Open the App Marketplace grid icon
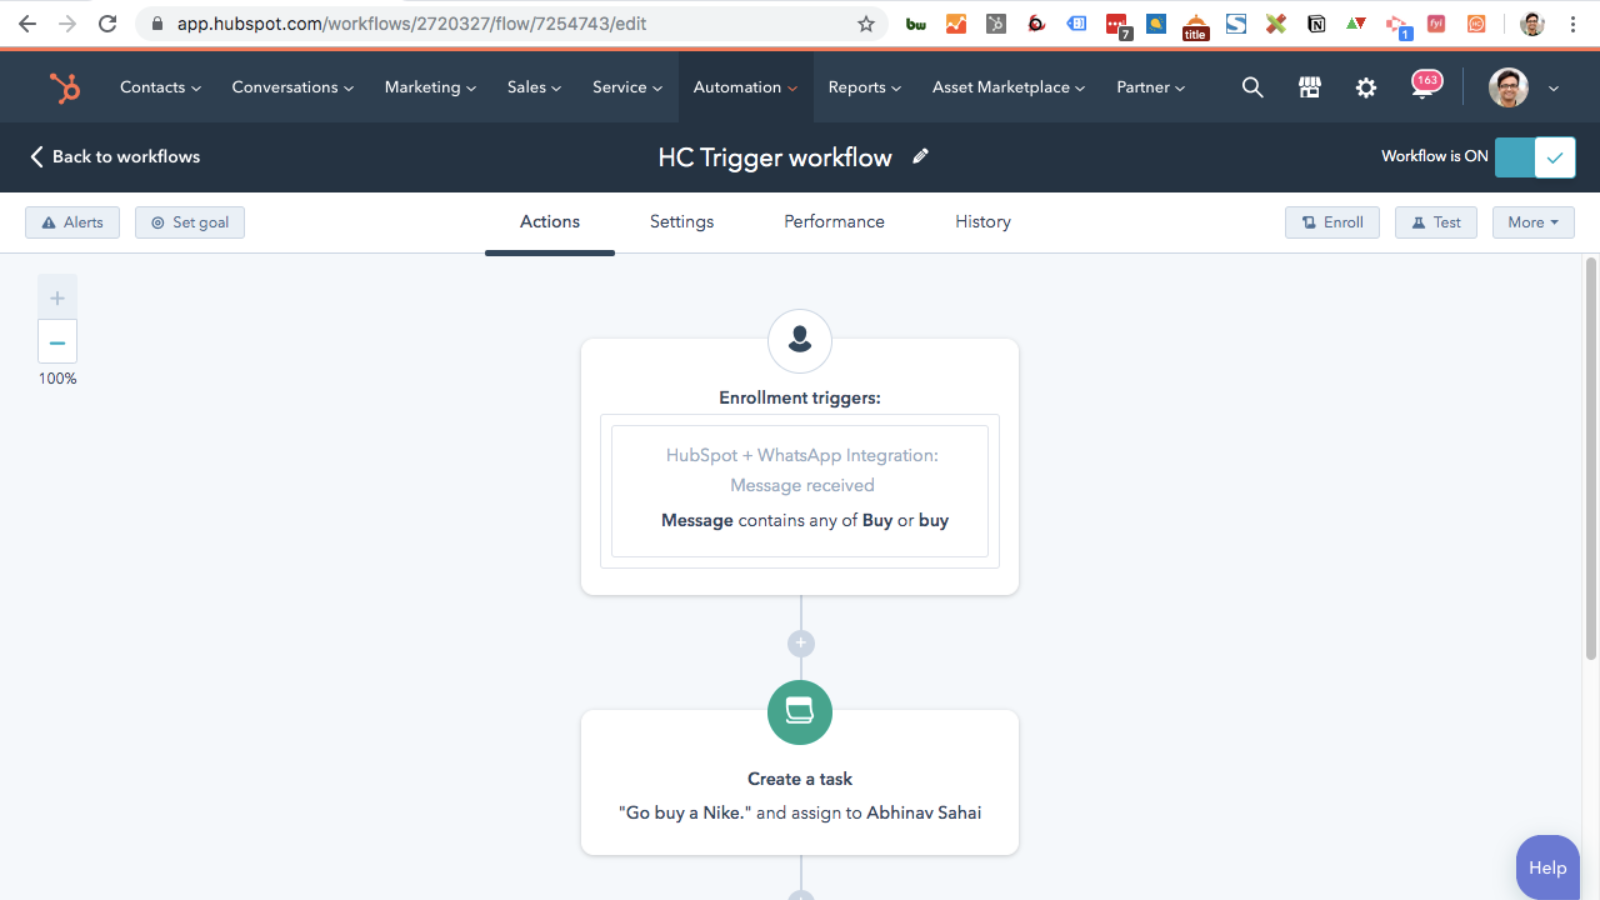Image resolution: width=1600 pixels, height=900 pixels. click(x=1310, y=87)
